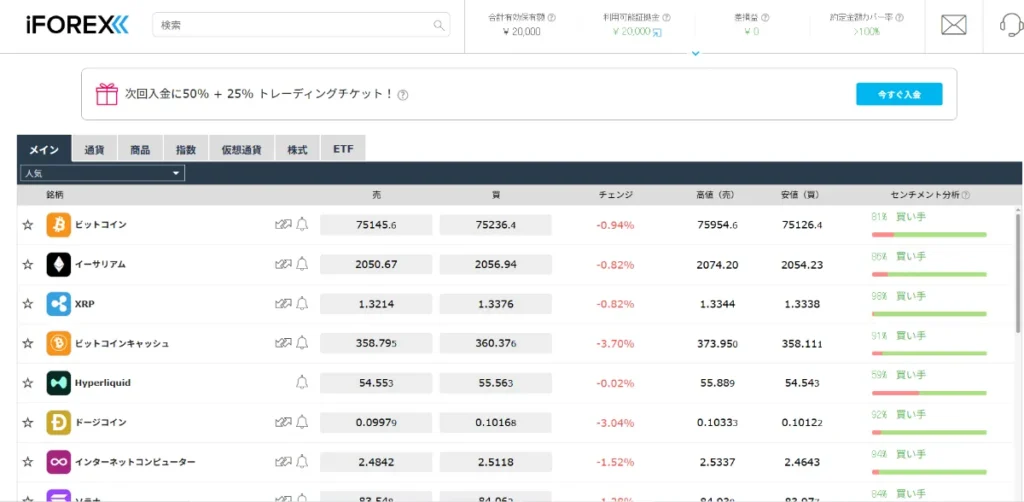Set alert bell for ビットコインキャッシュ
Image resolution: width=1024 pixels, height=502 pixels.
(x=302, y=343)
